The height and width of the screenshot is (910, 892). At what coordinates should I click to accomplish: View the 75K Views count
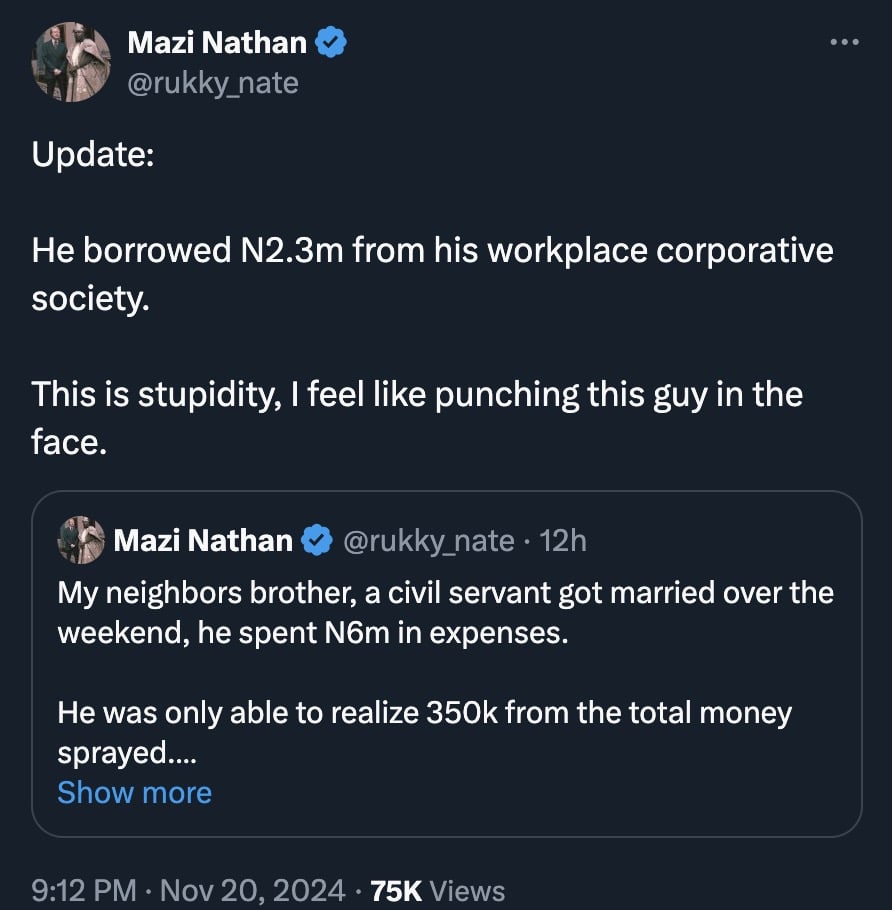point(438,890)
